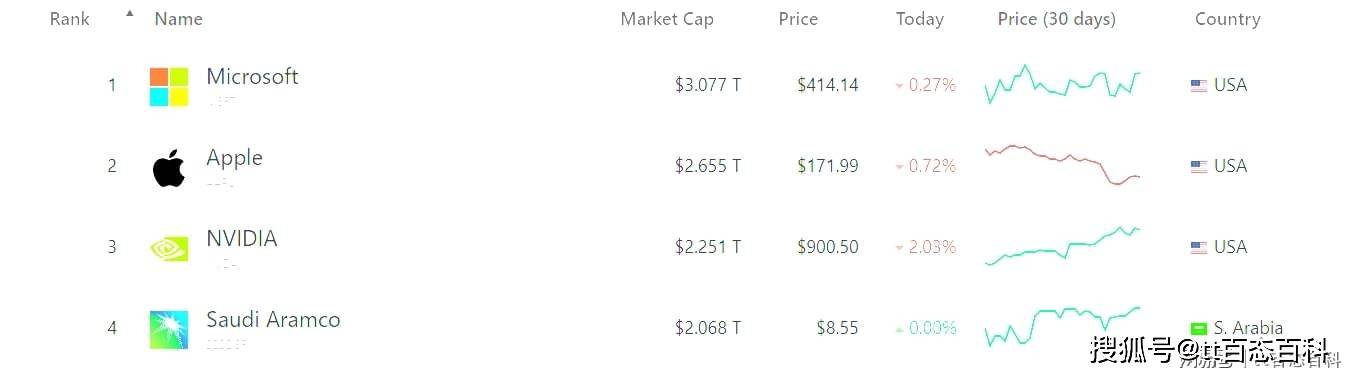Screen dimensions: 1360x379
Task: Sort by Today column header
Action: (x=920, y=19)
